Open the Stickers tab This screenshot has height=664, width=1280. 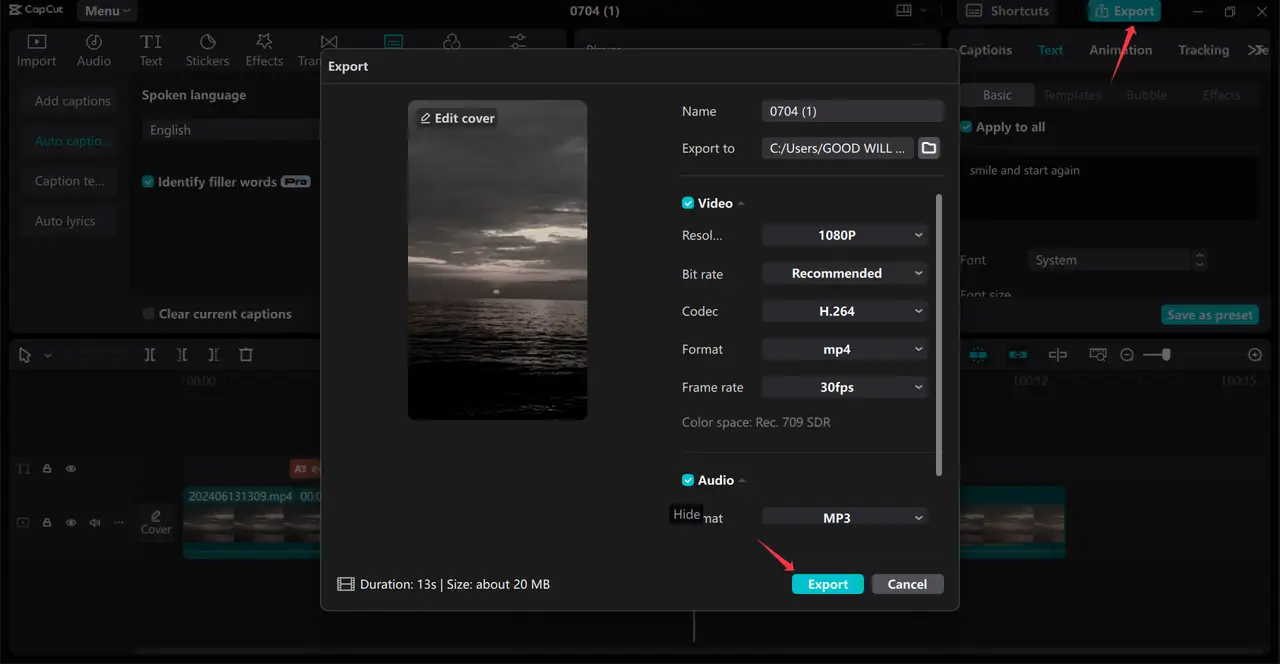coord(207,50)
